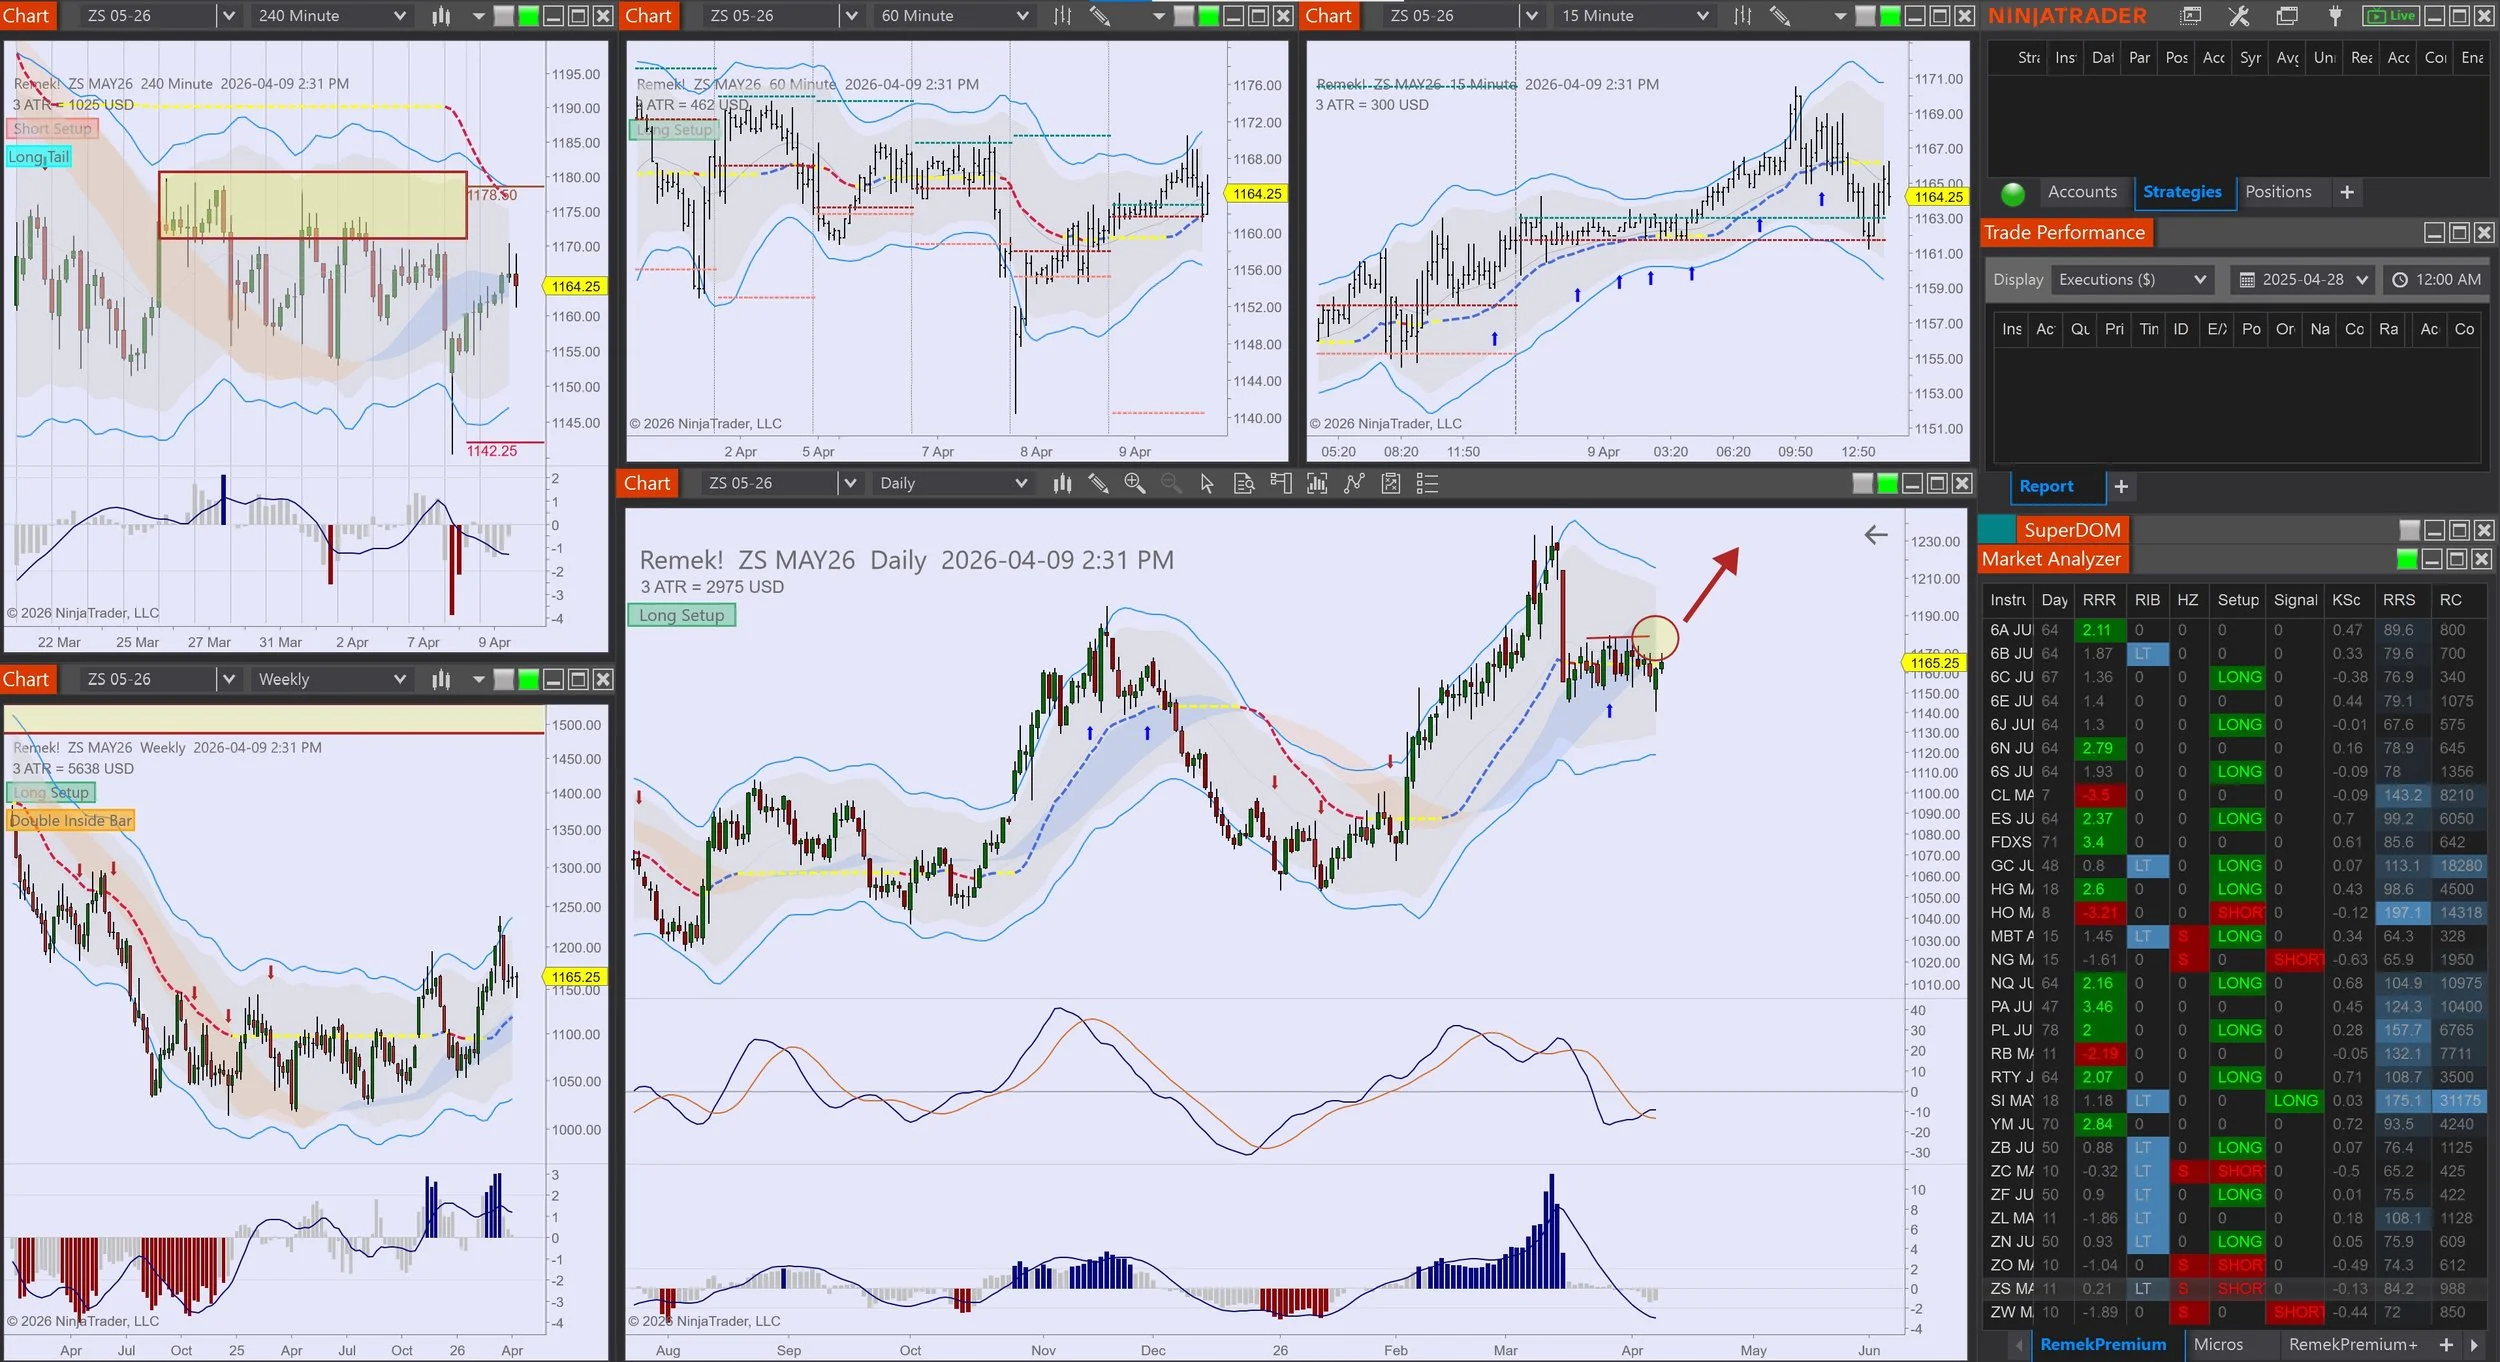Click gray interval link square on Daily chart

tap(1862, 484)
